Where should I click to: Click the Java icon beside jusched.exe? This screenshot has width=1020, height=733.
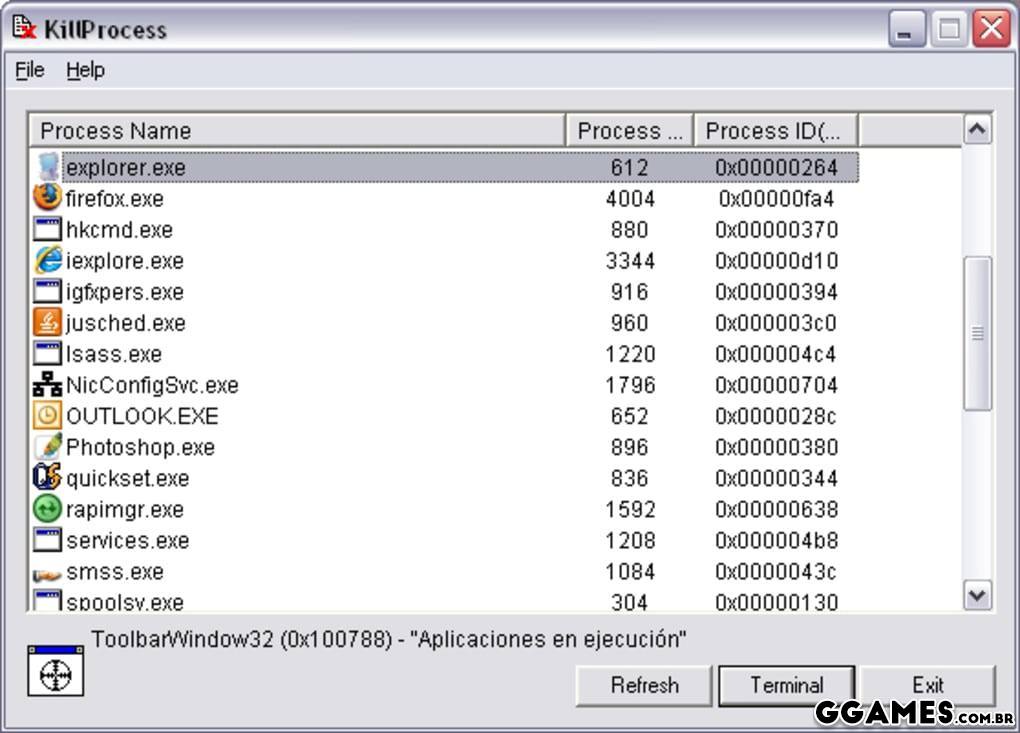[x=47, y=322]
